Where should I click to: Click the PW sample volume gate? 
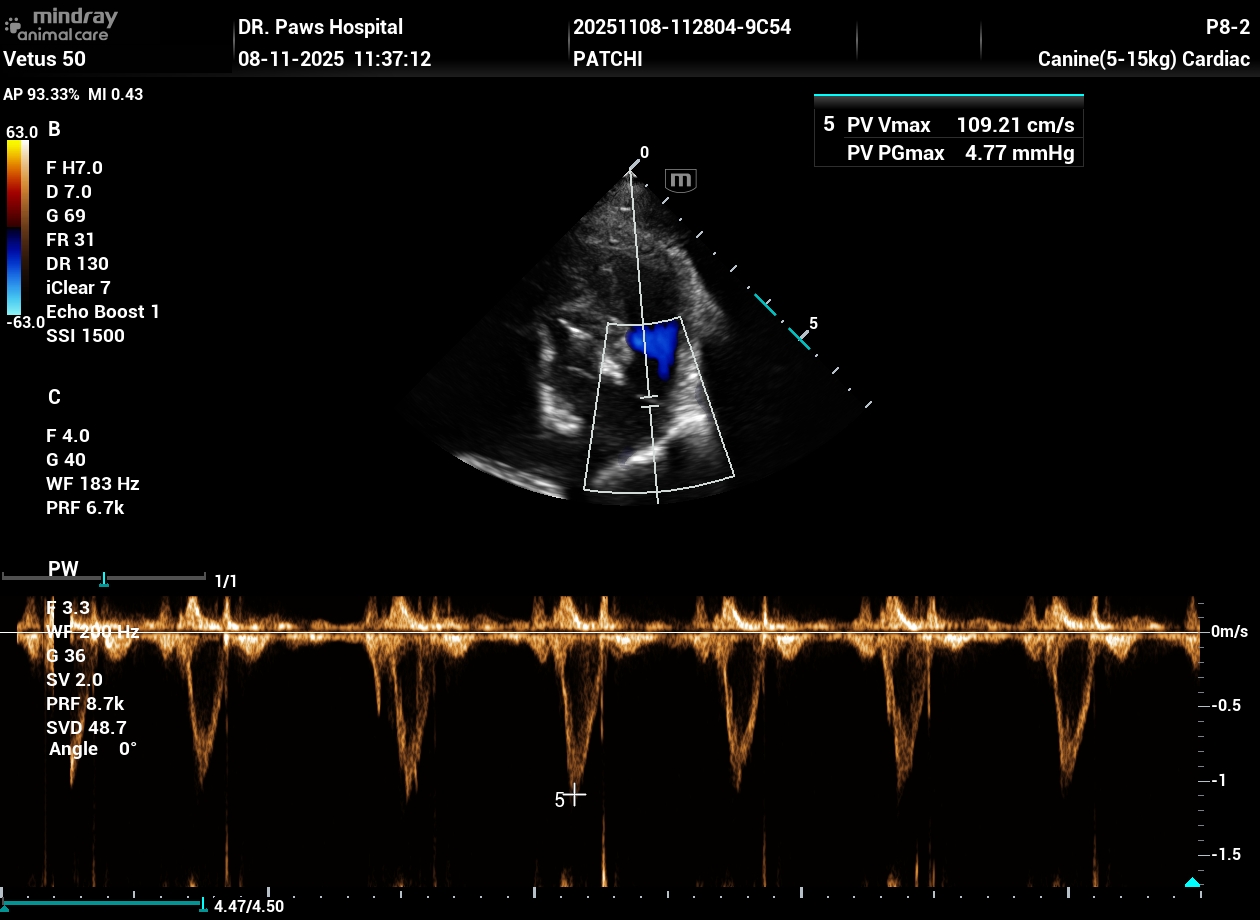tap(650, 402)
